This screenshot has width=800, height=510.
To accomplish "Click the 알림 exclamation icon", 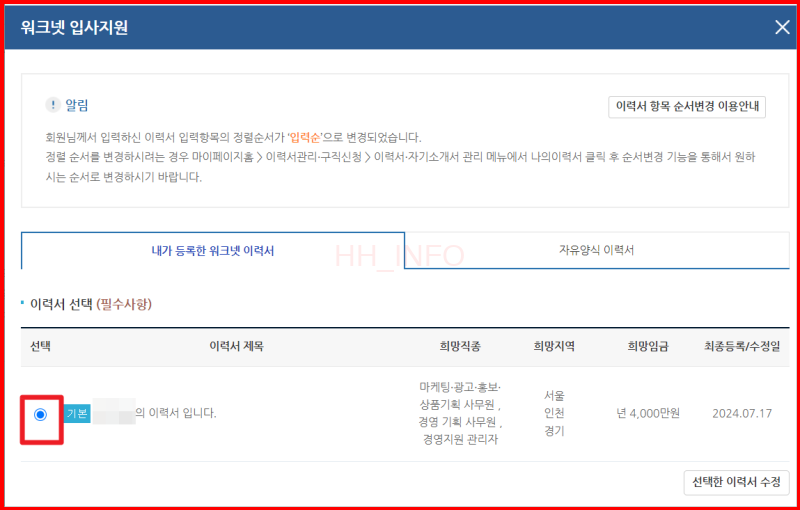I will pyautogui.click(x=53, y=106).
